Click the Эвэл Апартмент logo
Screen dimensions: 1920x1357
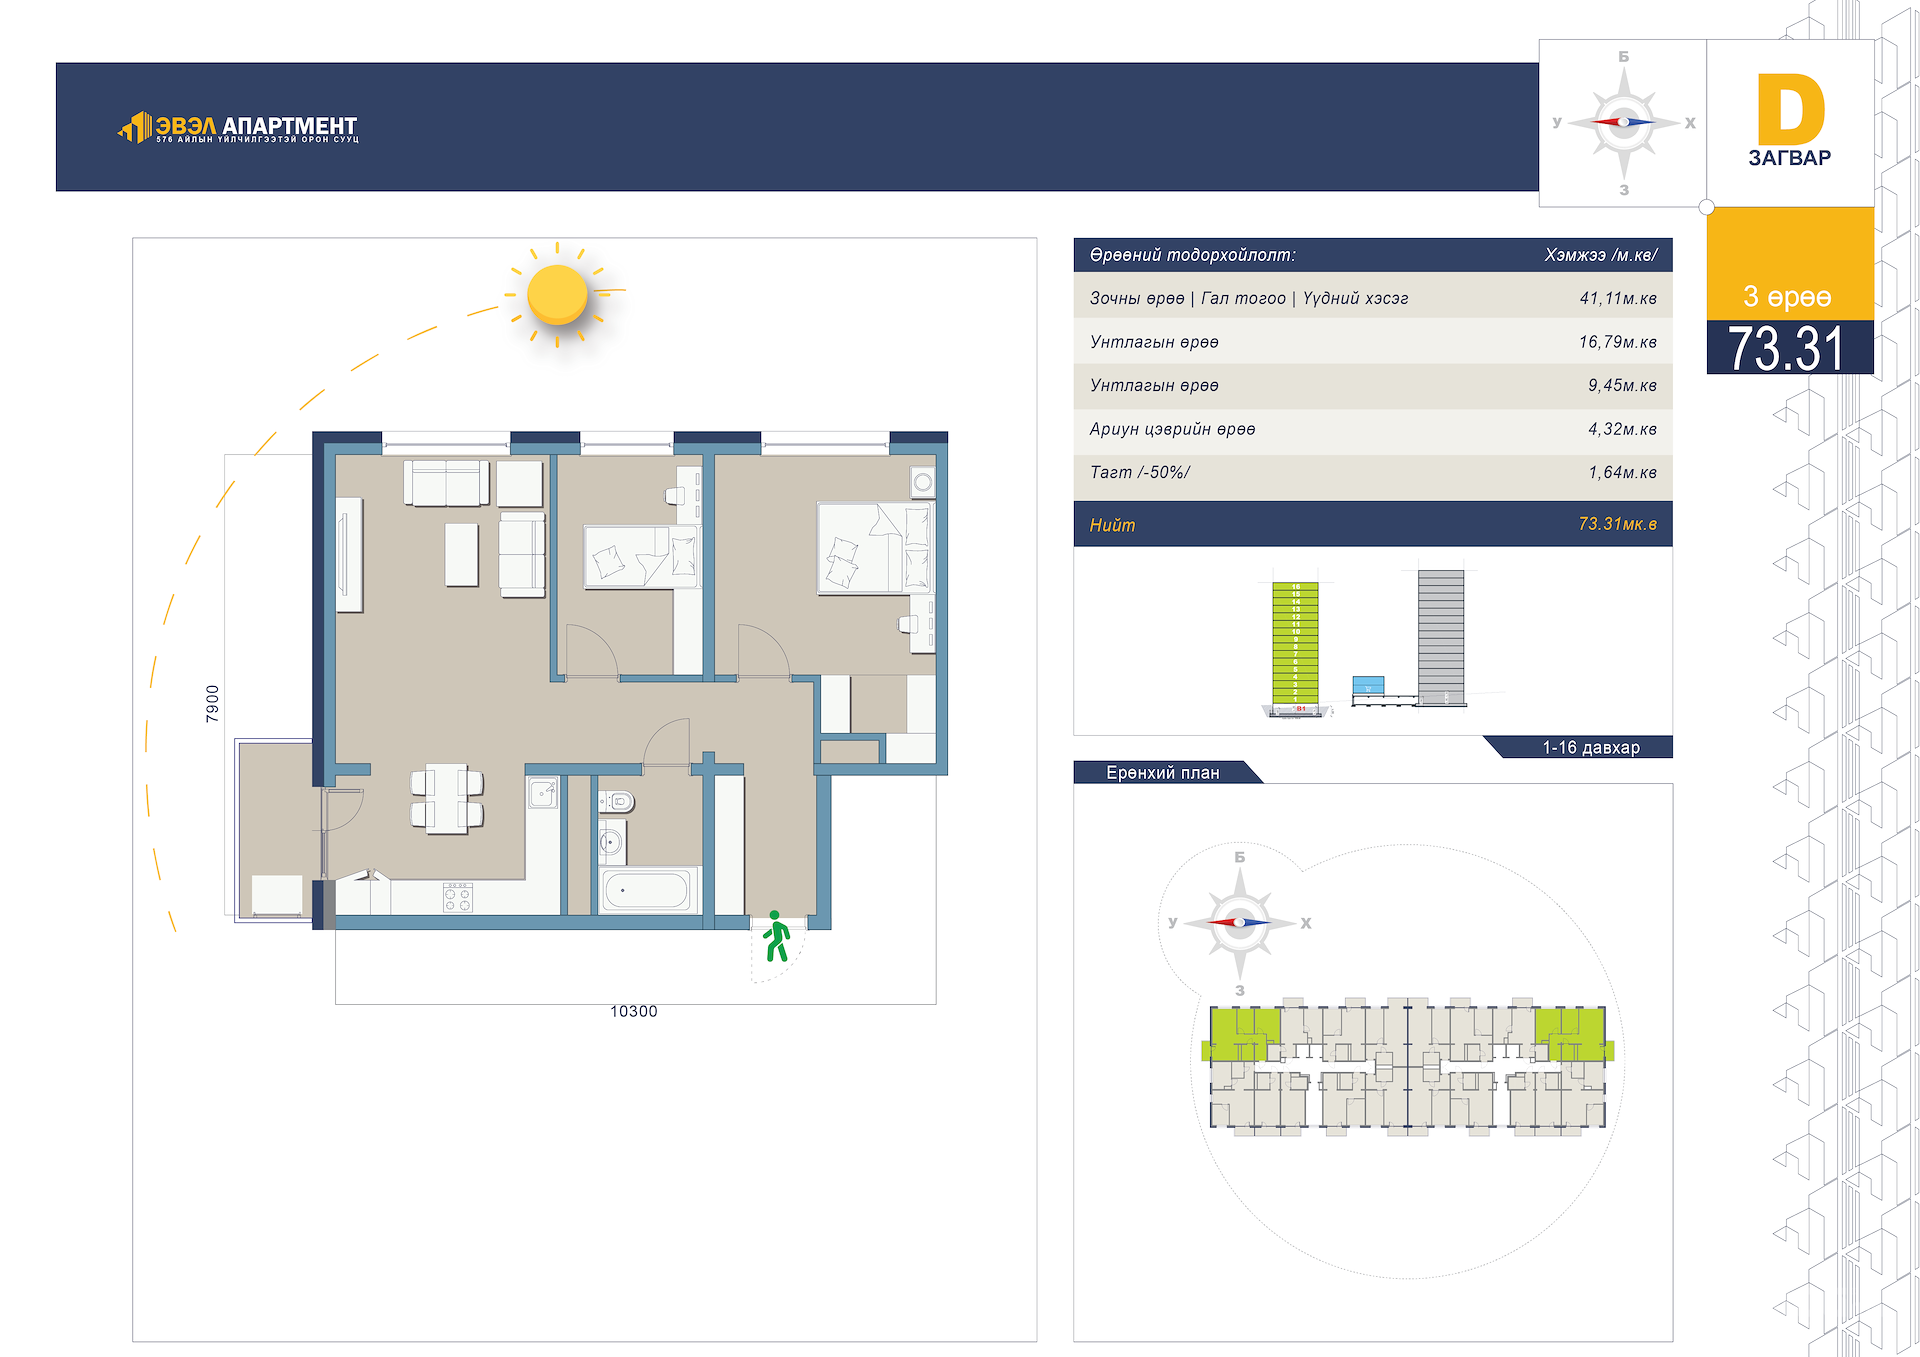(238, 127)
